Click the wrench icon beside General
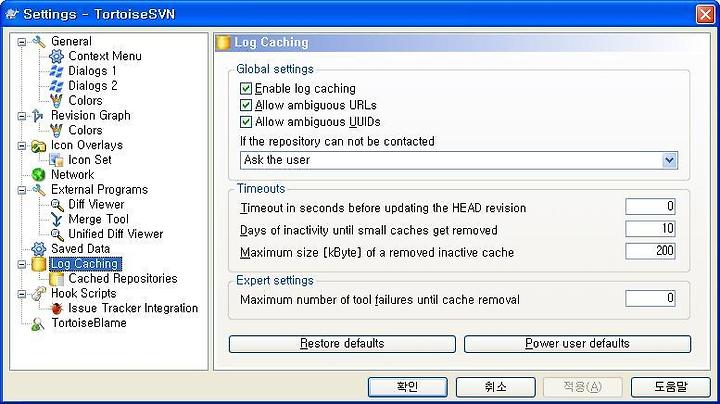This screenshot has width=720, height=404. (39, 41)
